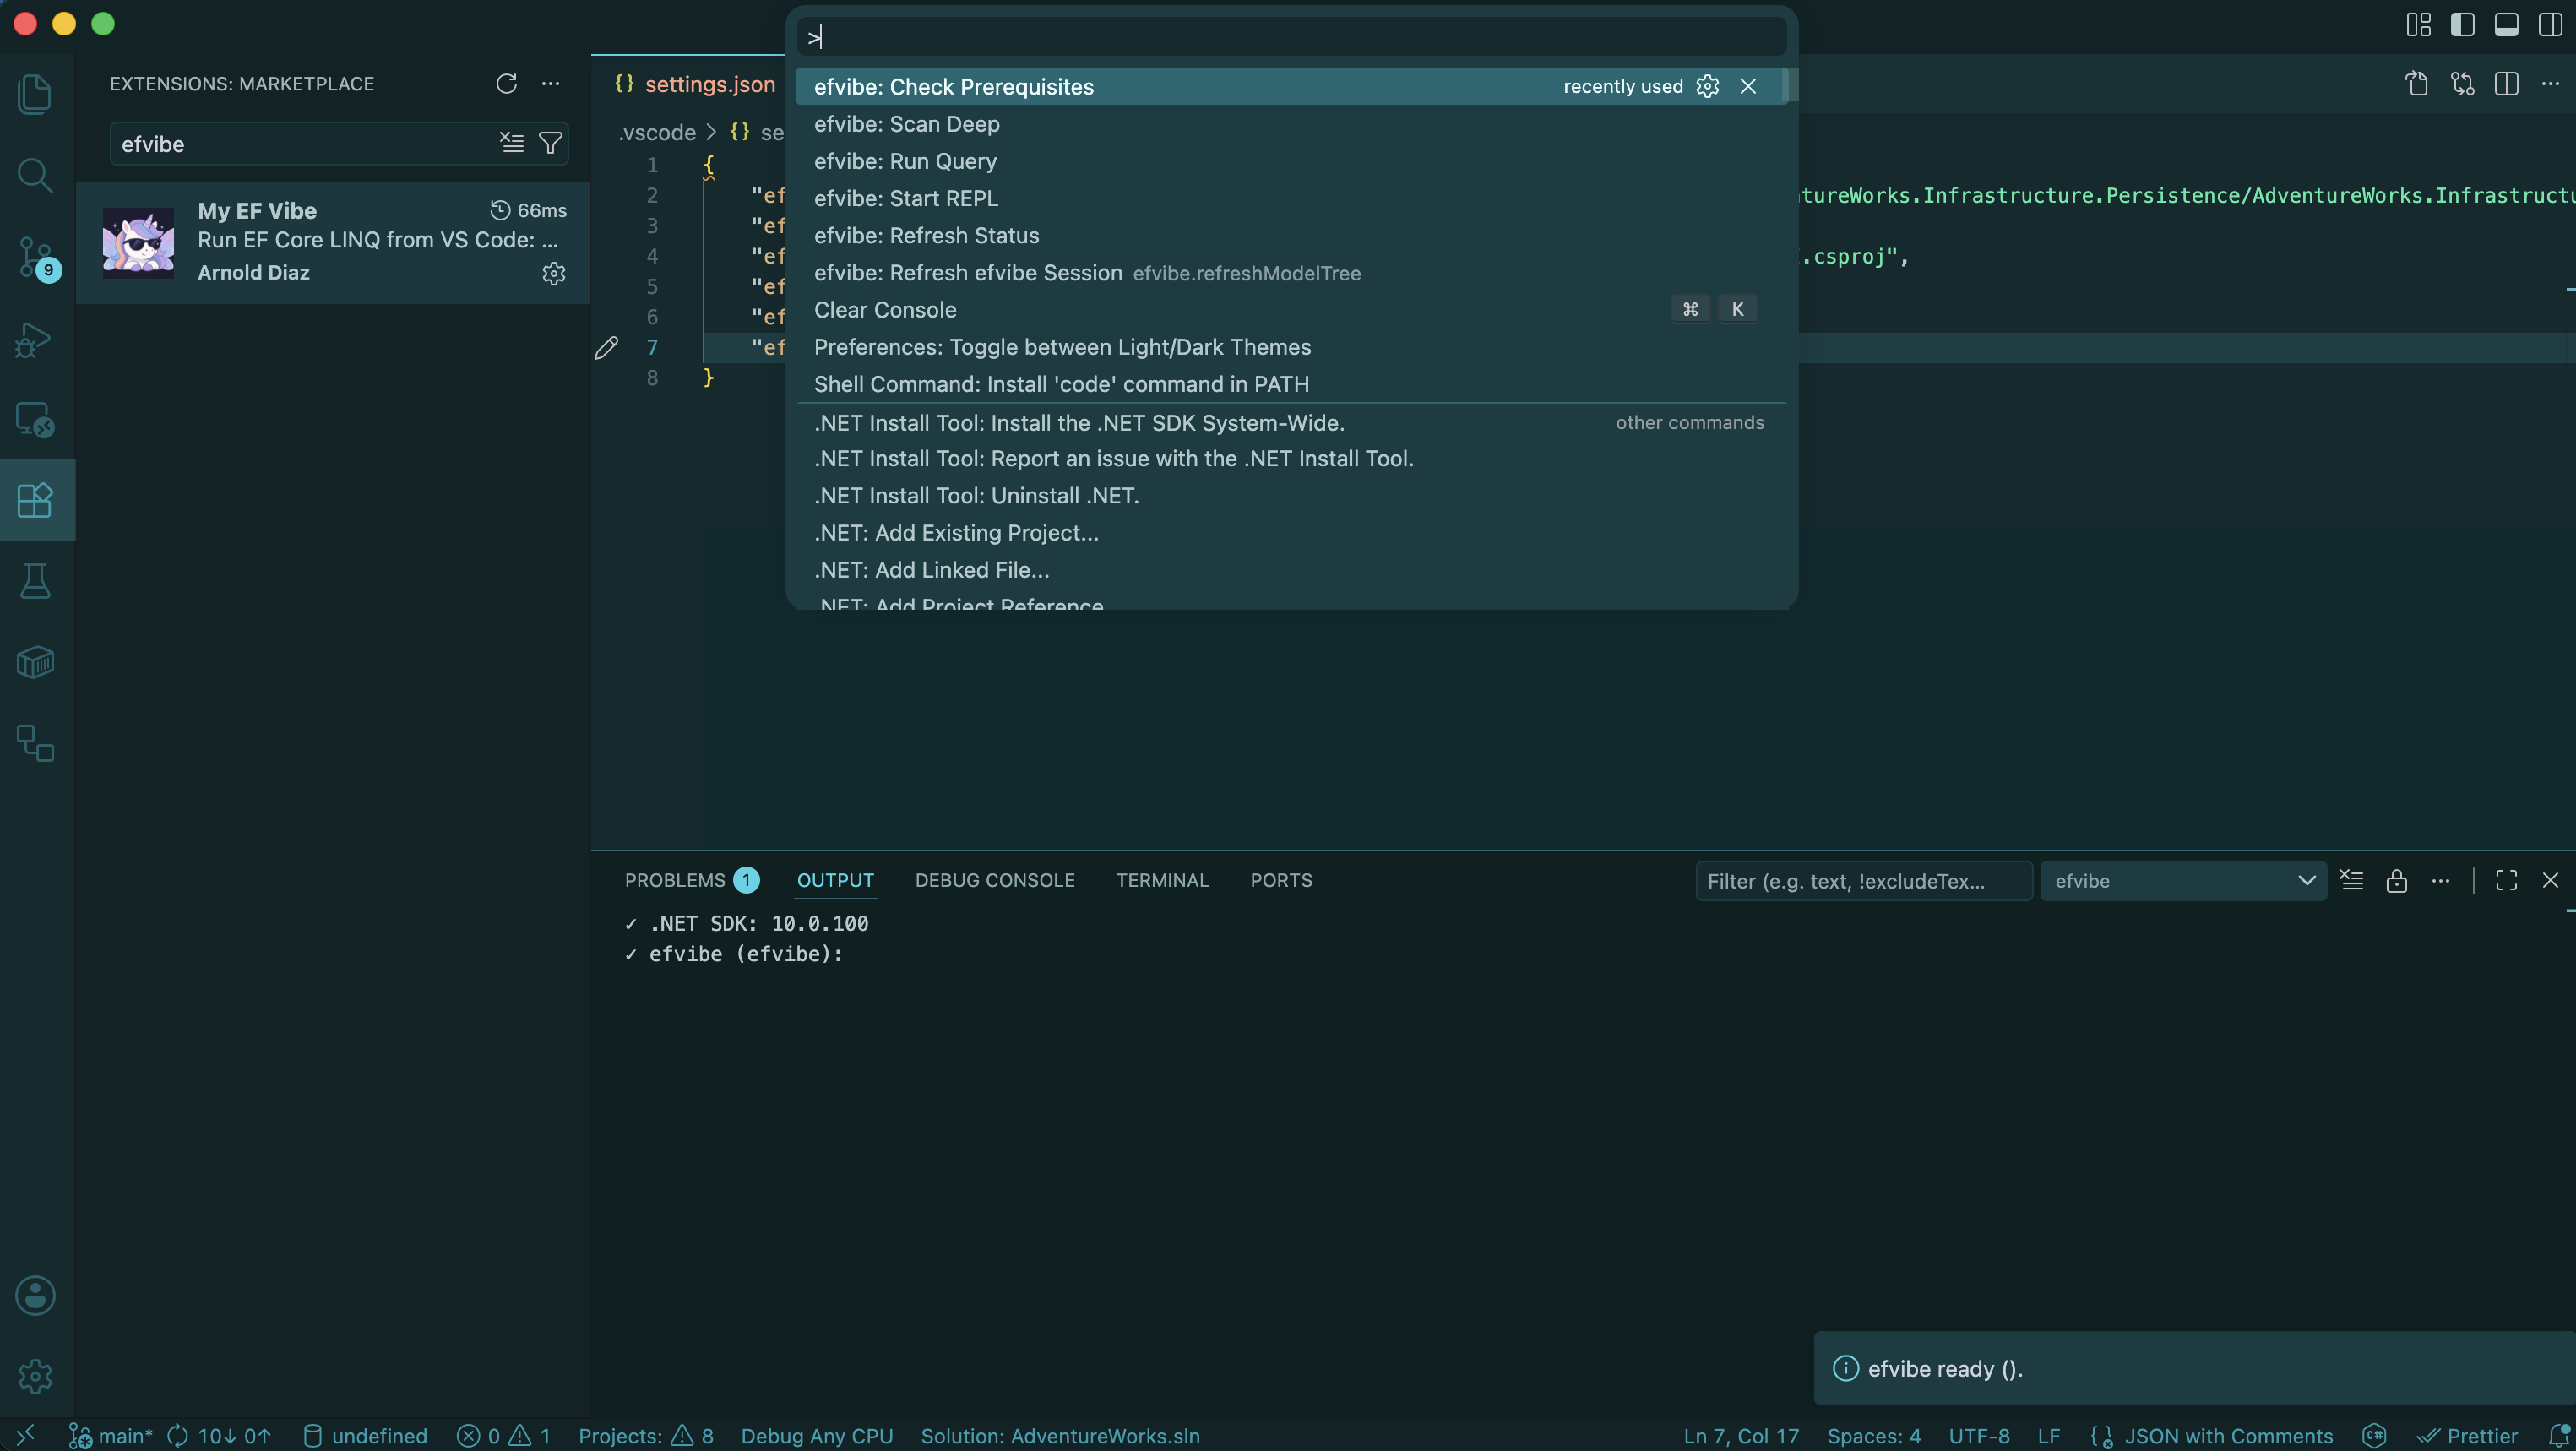
Task: Customize layout from title bar
Action: pyautogui.click(x=2419, y=25)
